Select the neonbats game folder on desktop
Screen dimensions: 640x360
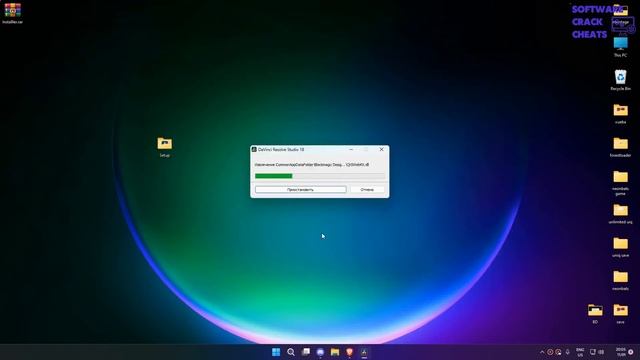(x=620, y=183)
